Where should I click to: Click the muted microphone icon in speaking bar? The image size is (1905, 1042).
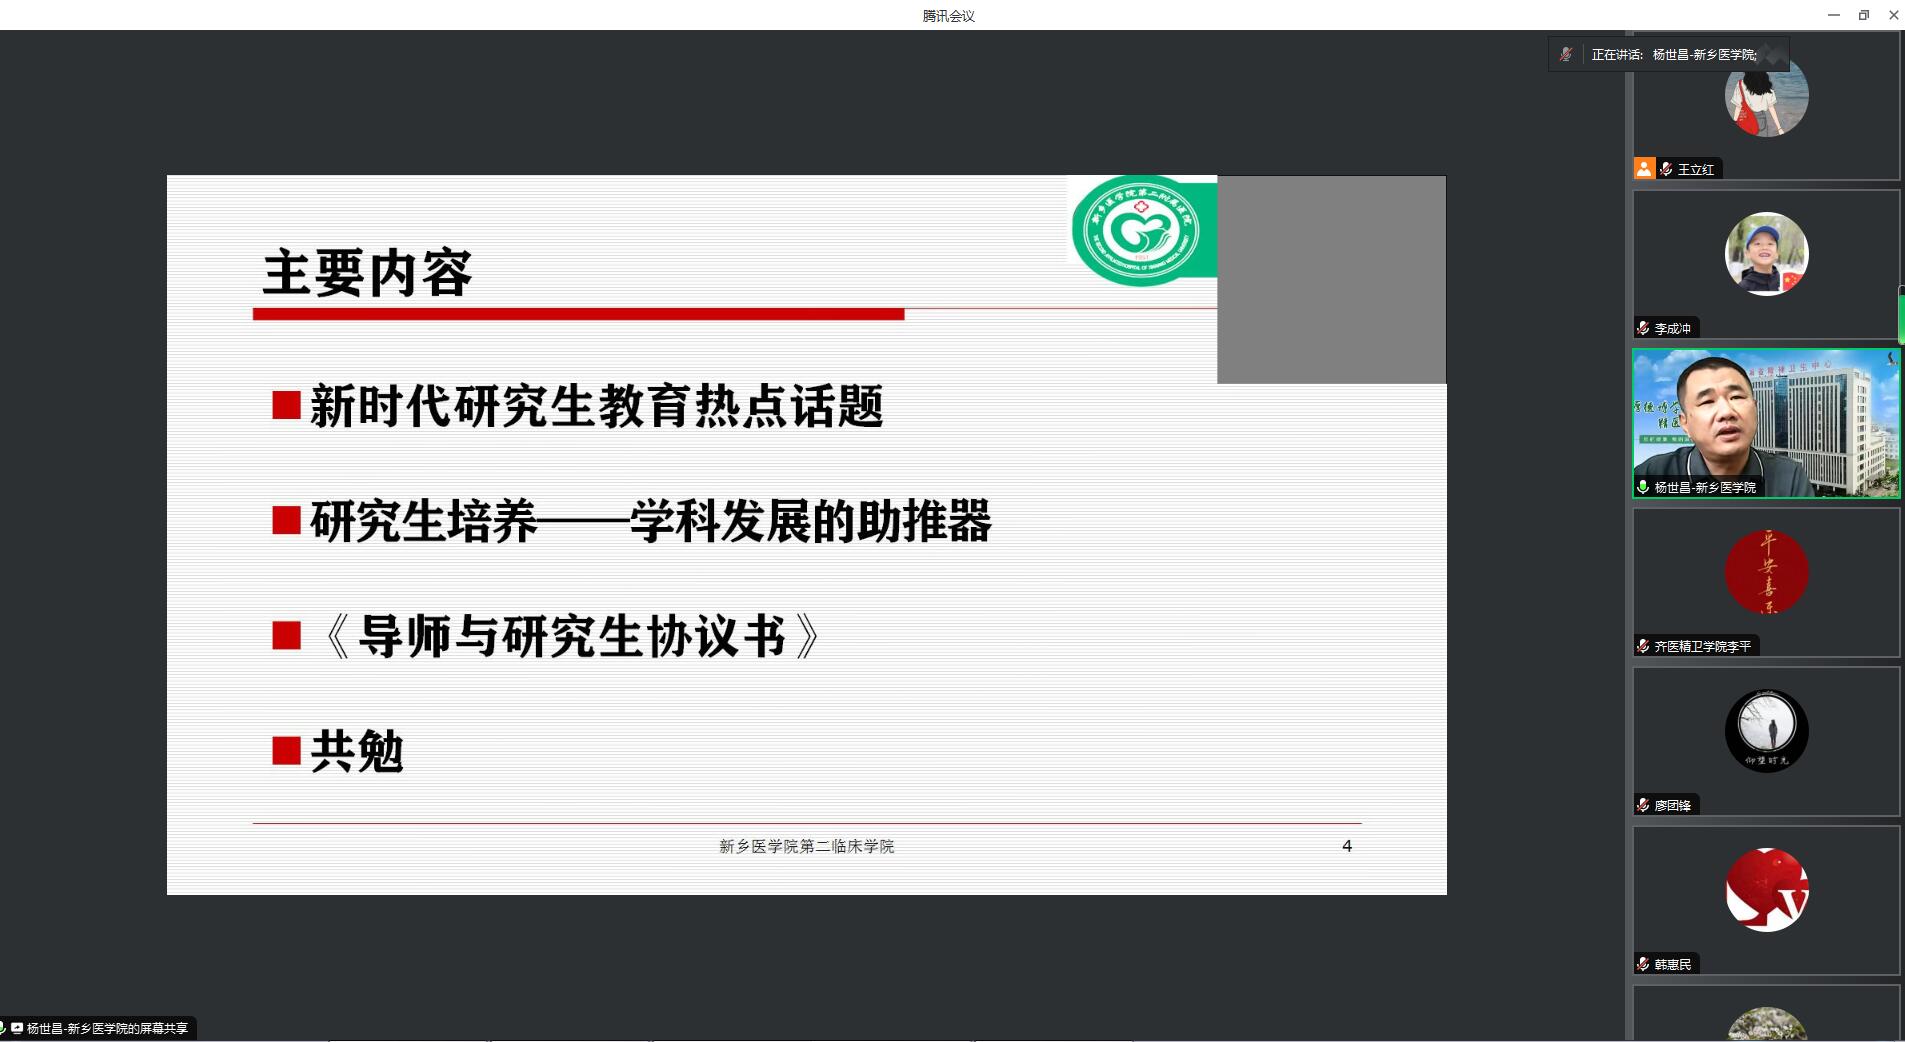(x=1566, y=55)
